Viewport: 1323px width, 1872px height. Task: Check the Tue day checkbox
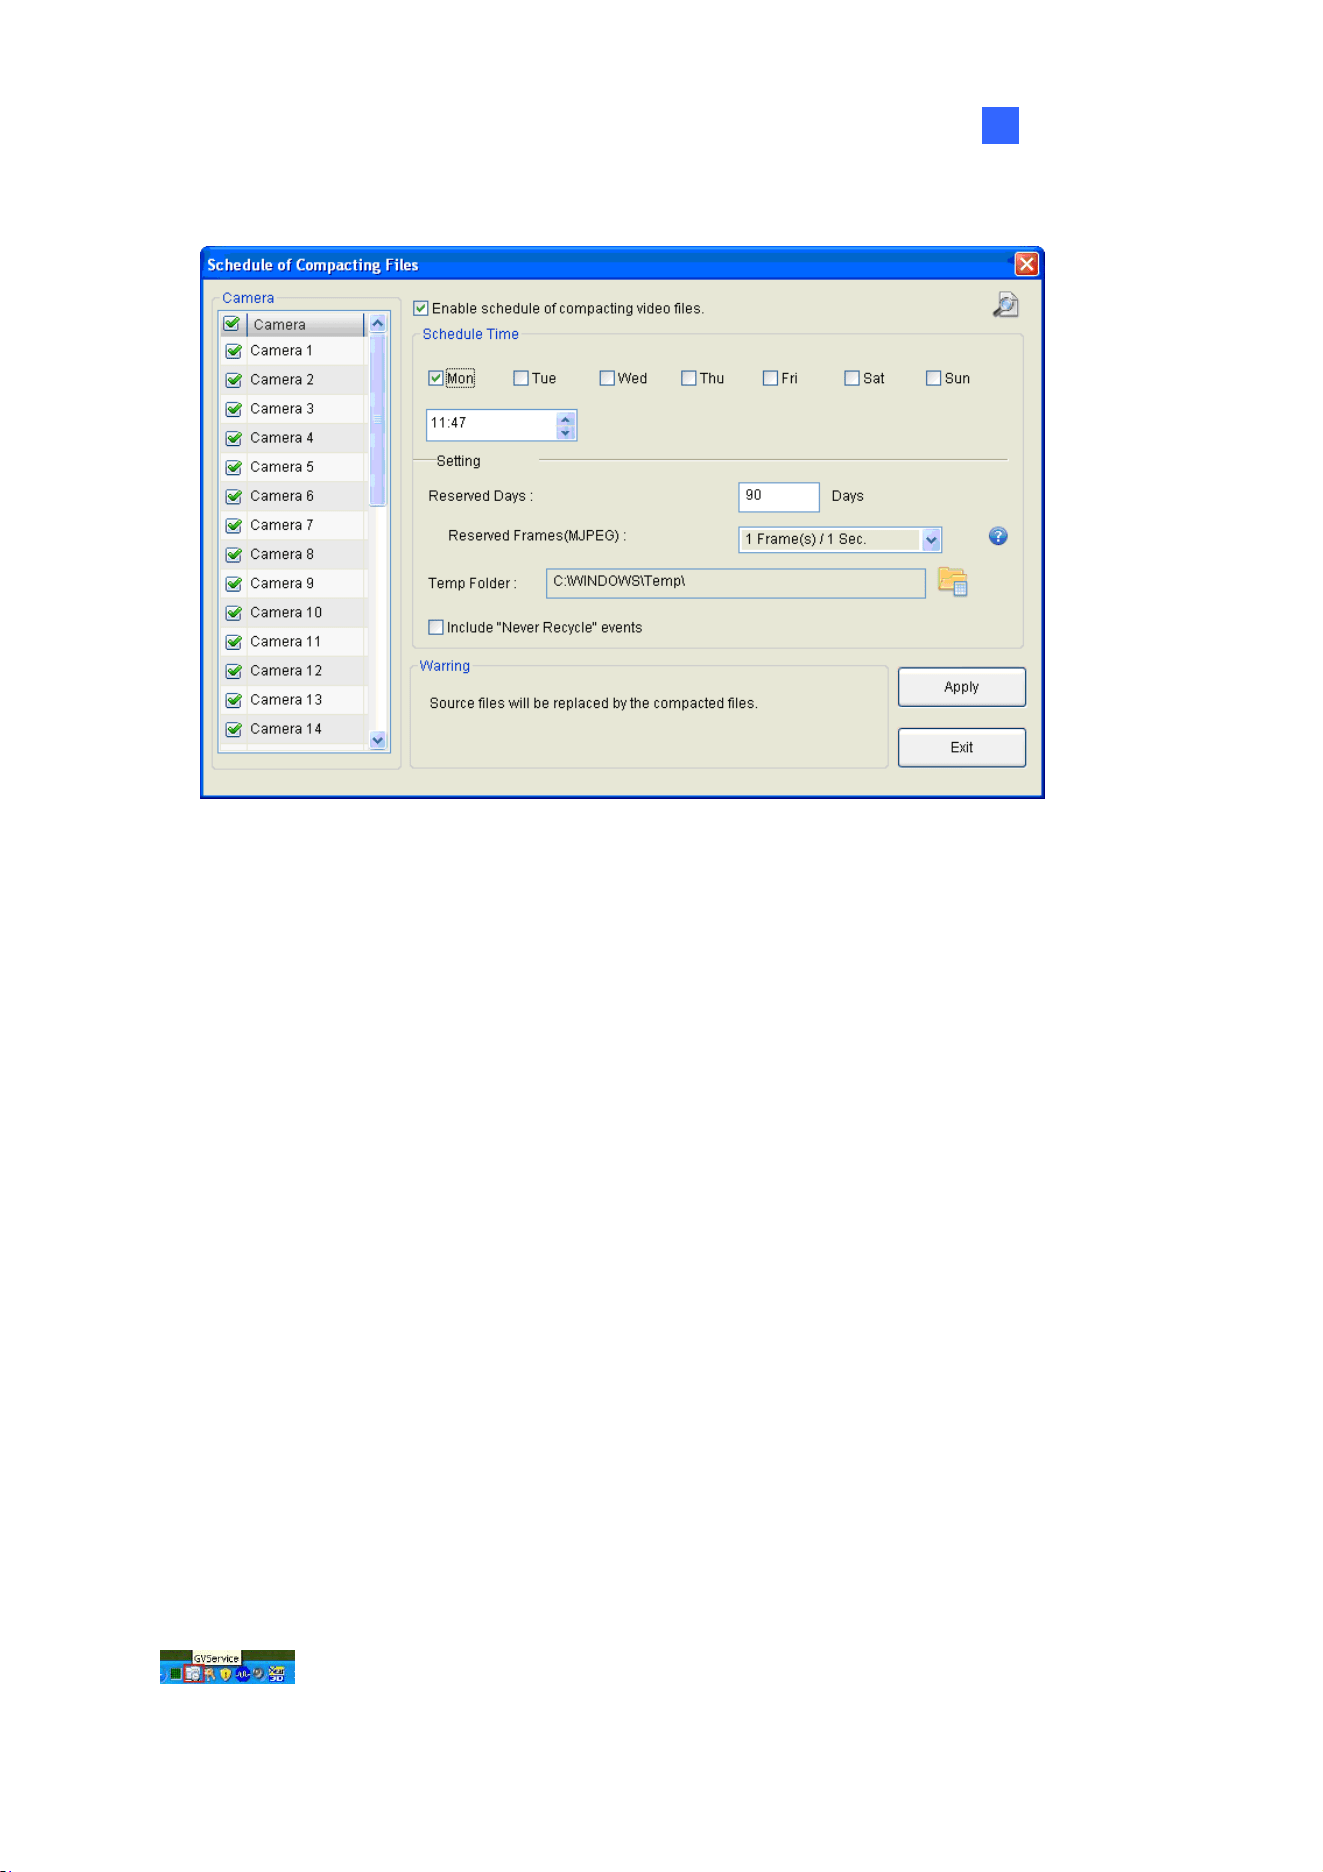(520, 378)
